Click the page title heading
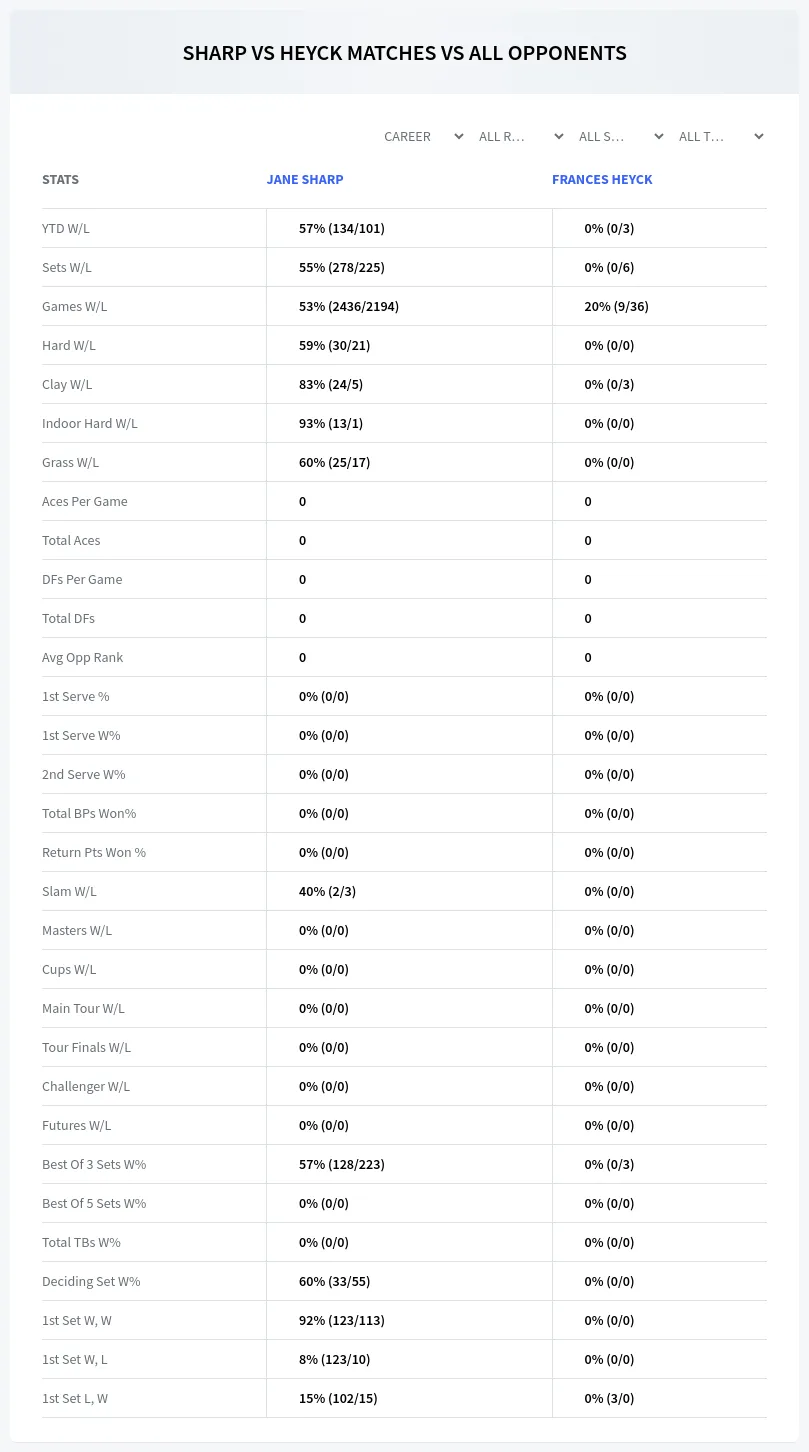 coord(404,53)
